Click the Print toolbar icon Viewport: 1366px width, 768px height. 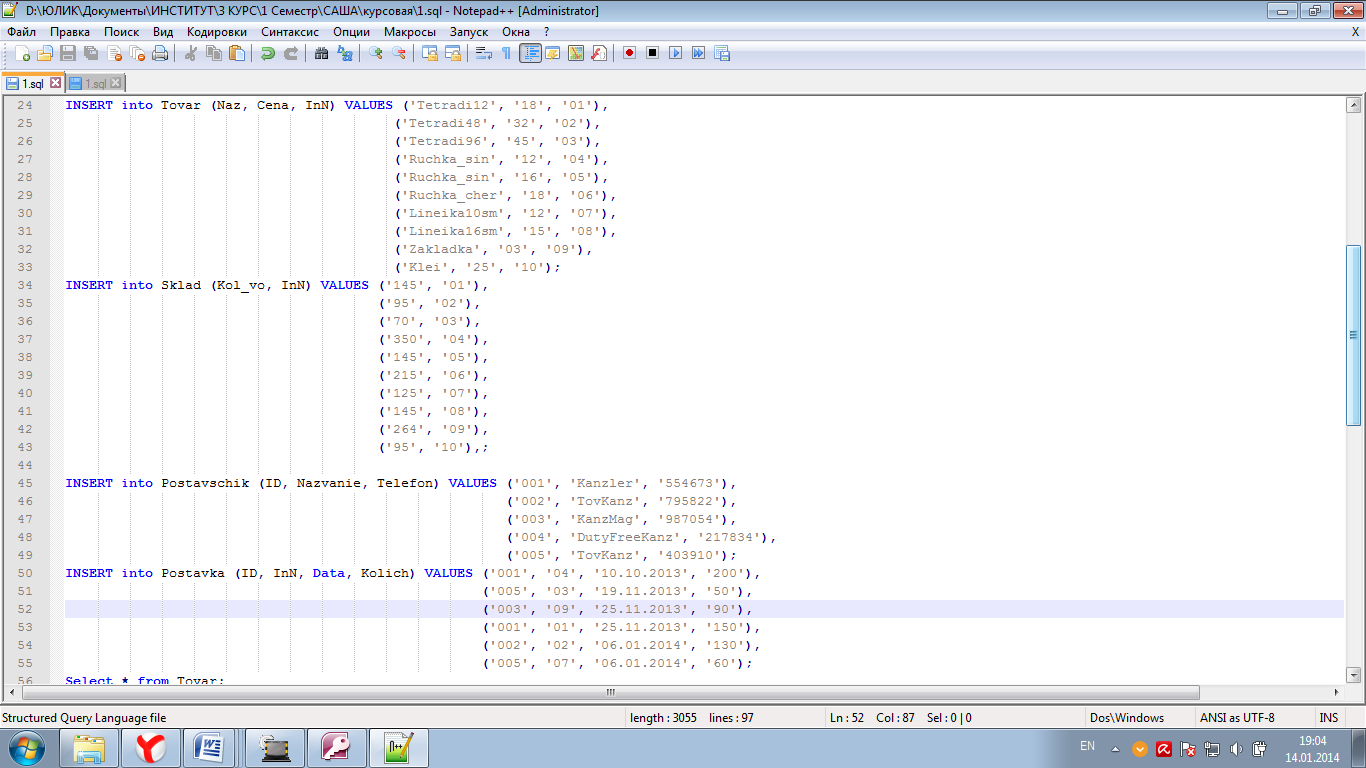tap(160, 53)
